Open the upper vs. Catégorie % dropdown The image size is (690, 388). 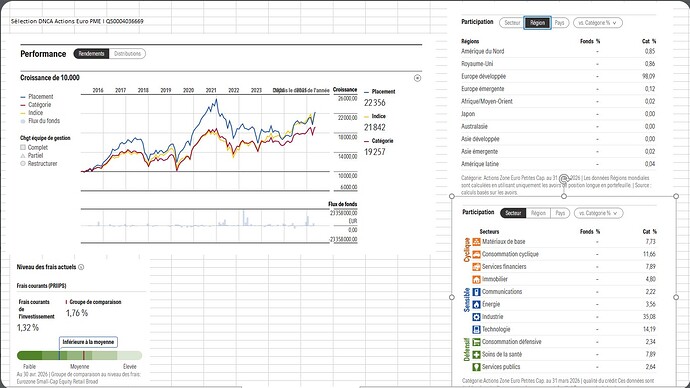598,22
